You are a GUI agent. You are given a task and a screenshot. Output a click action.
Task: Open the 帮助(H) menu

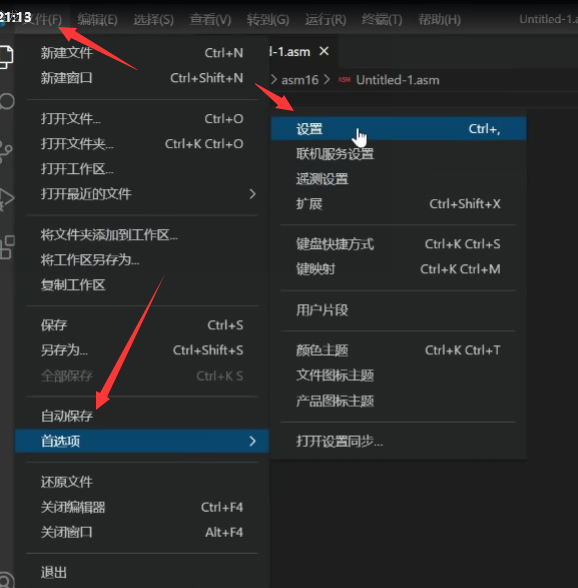coord(439,20)
